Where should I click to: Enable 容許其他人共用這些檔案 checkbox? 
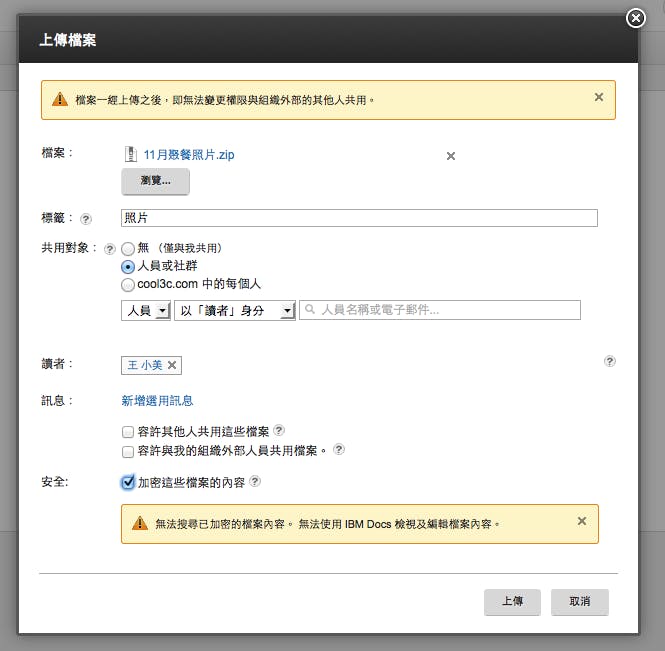(128, 432)
